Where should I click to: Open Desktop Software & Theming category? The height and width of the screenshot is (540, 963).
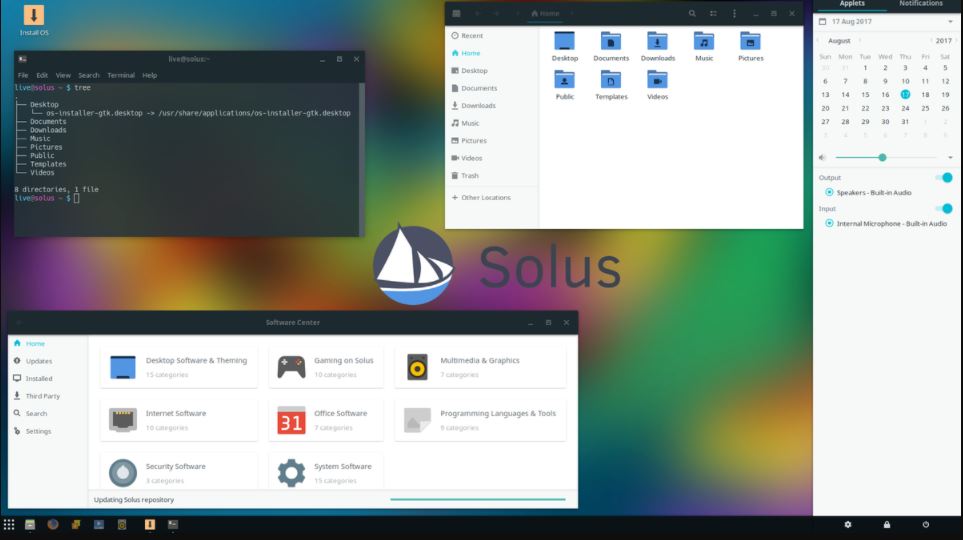[179, 367]
